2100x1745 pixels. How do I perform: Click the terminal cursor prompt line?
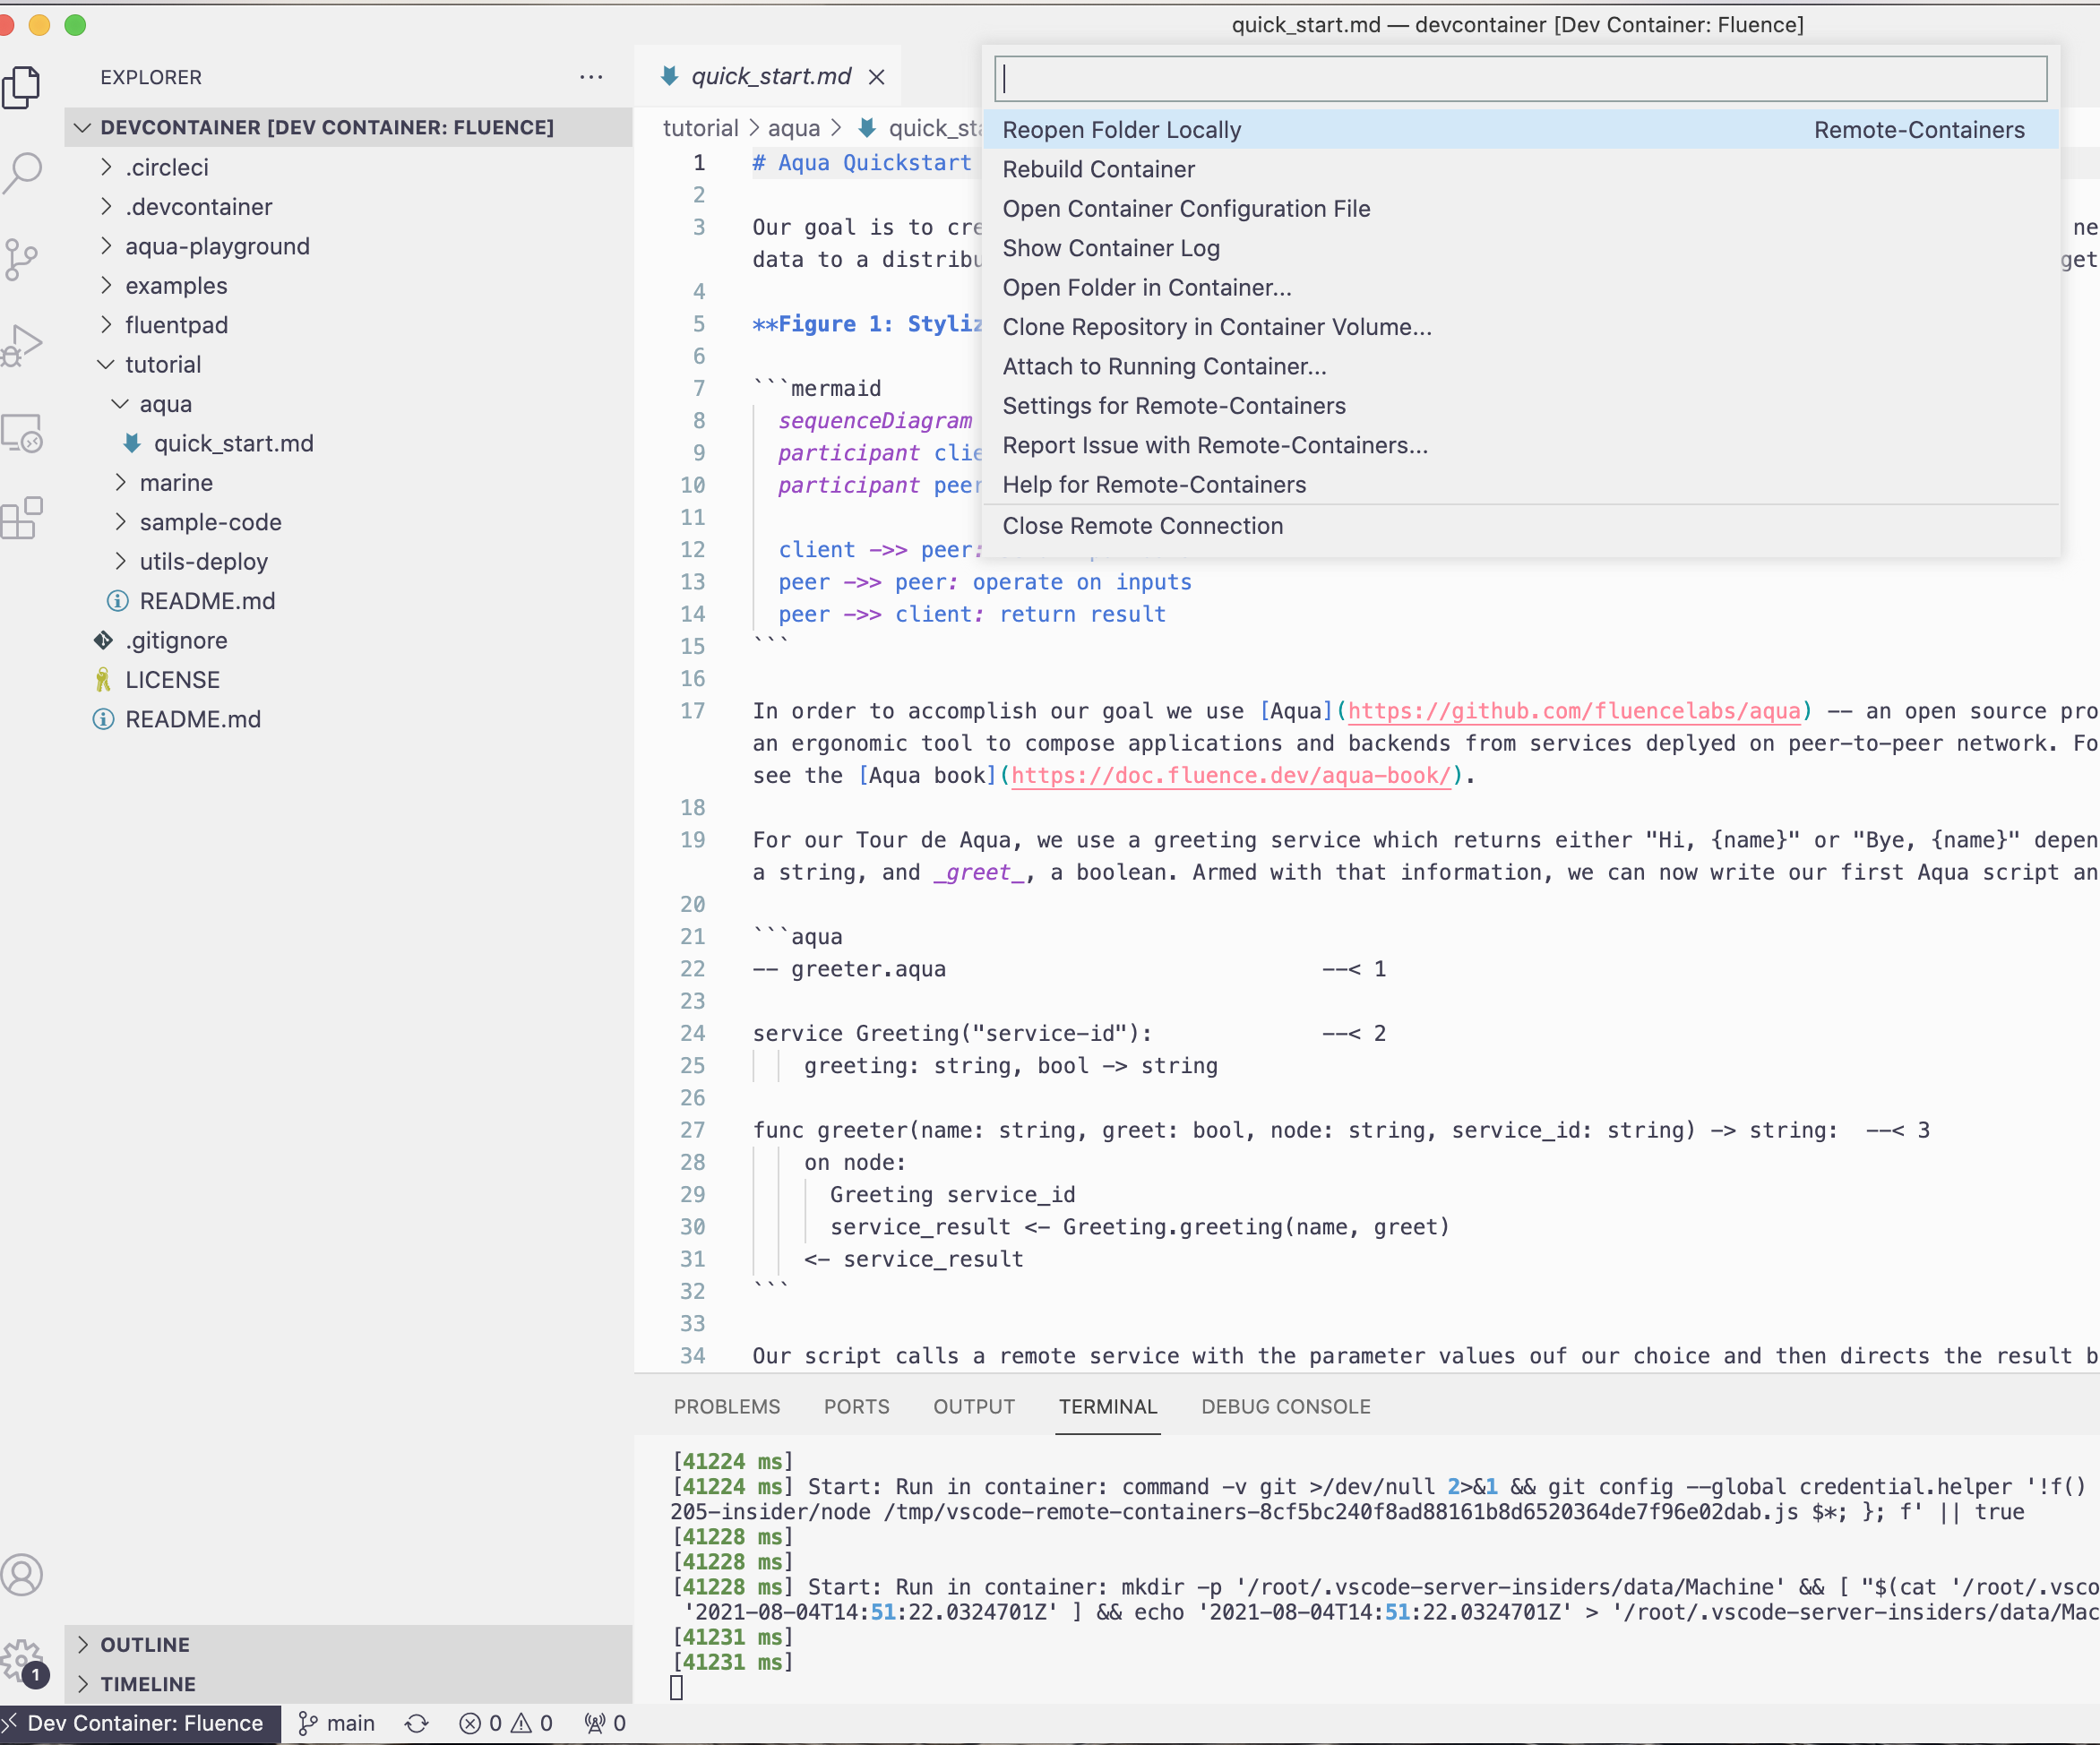pyautogui.click(x=677, y=1688)
